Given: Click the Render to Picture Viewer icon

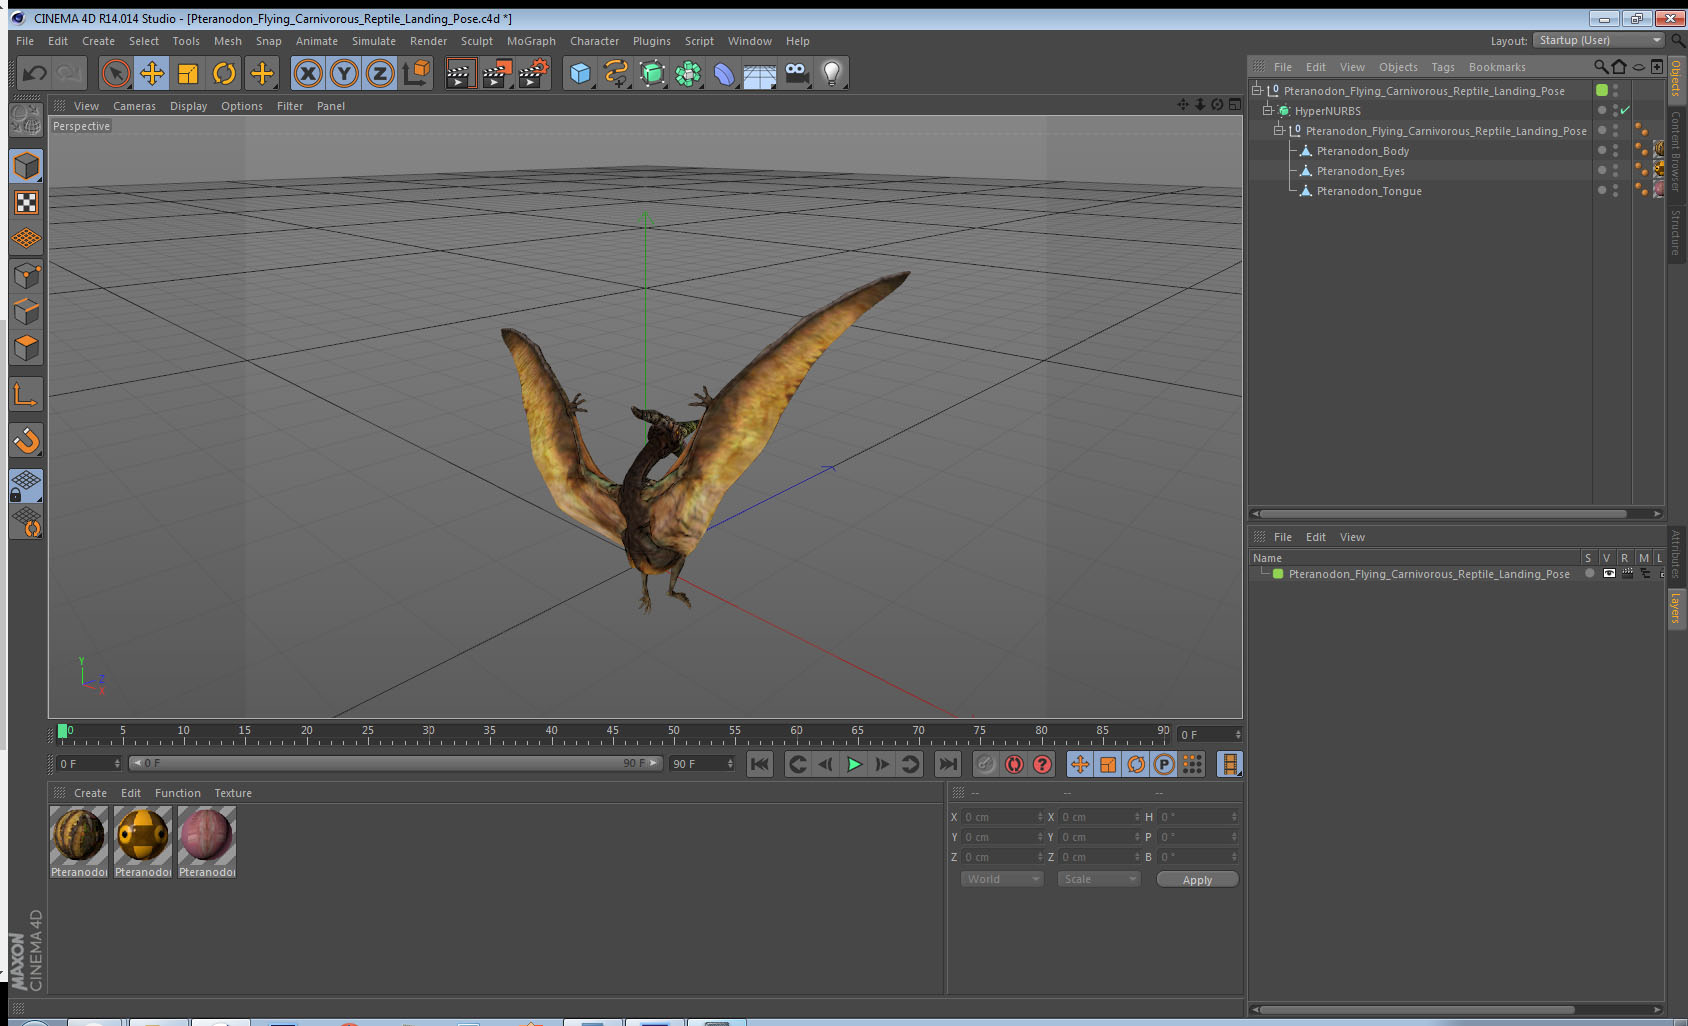Looking at the screenshot, I should pyautogui.click(x=496, y=73).
